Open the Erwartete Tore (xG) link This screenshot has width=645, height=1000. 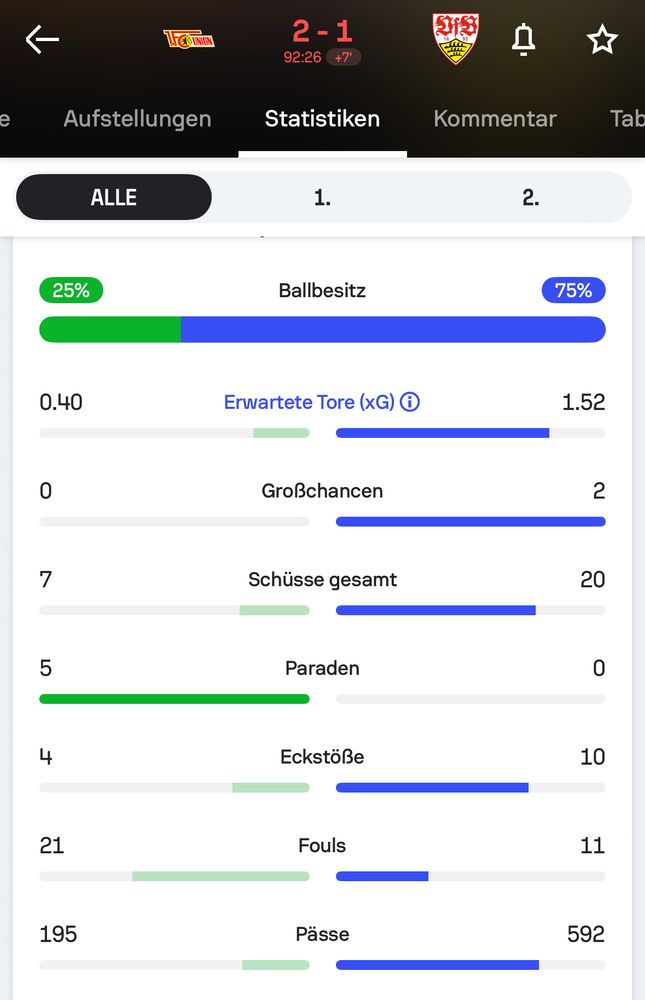pyautogui.click(x=309, y=402)
